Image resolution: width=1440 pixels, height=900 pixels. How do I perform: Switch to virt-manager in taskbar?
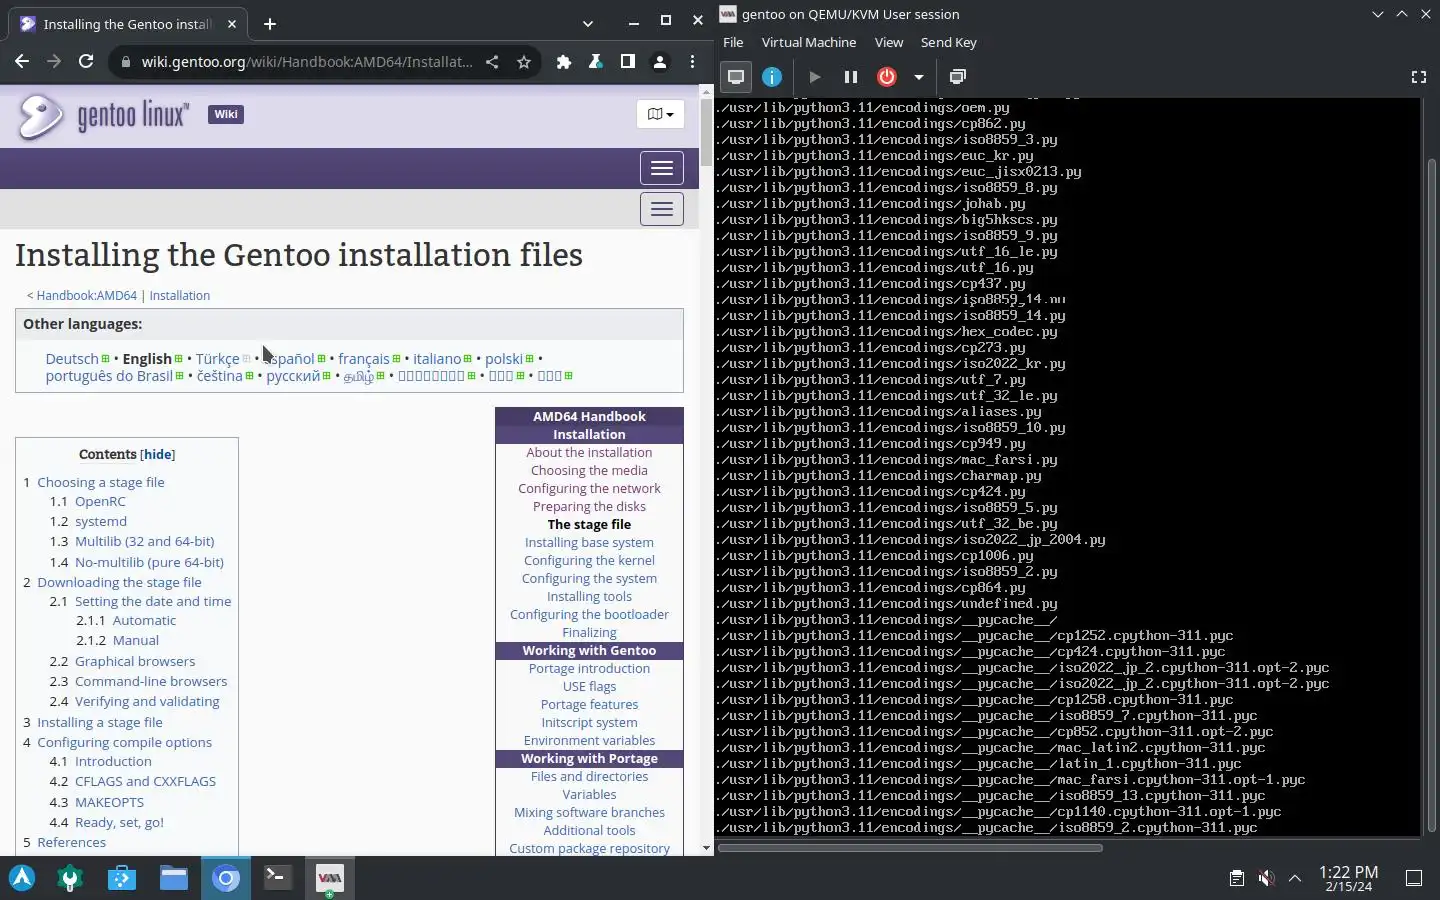pyautogui.click(x=330, y=878)
